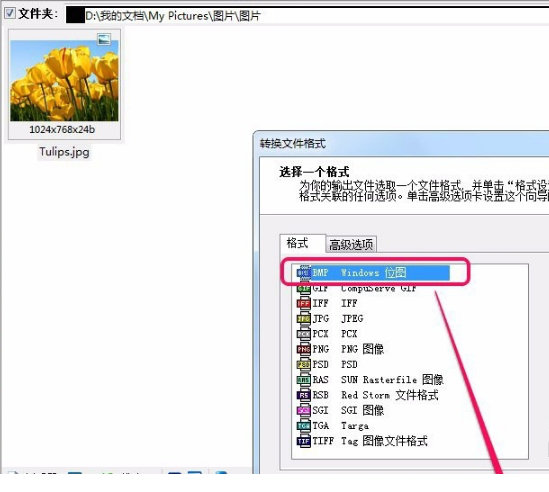Select the SGI image format icon
Viewport: 549px width, 492px height.
(x=304, y=410)
